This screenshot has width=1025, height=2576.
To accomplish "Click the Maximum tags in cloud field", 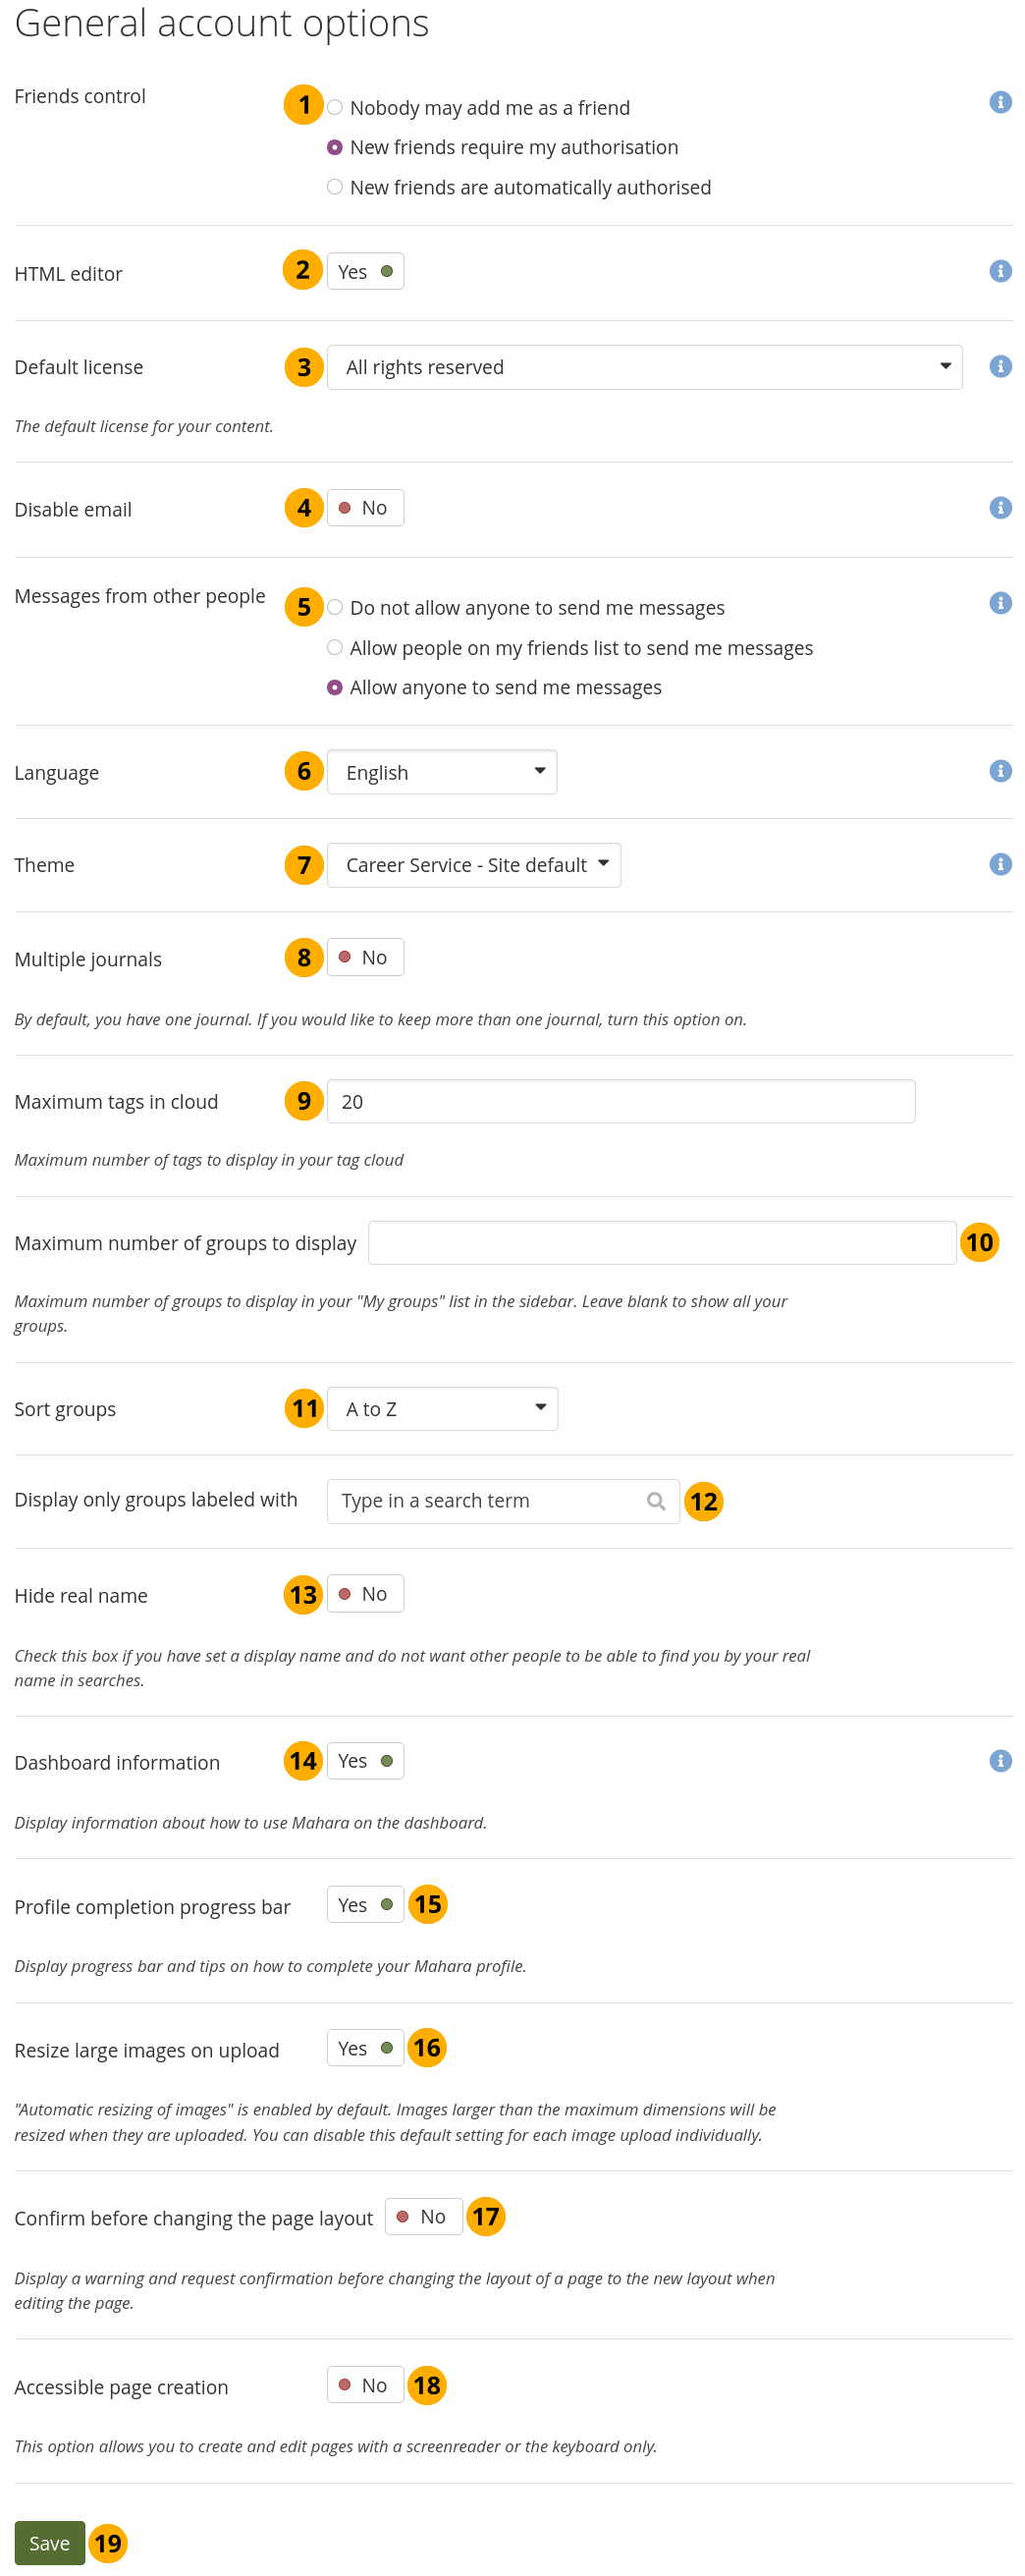I will pyautogui.click(x=620, y=1101).
